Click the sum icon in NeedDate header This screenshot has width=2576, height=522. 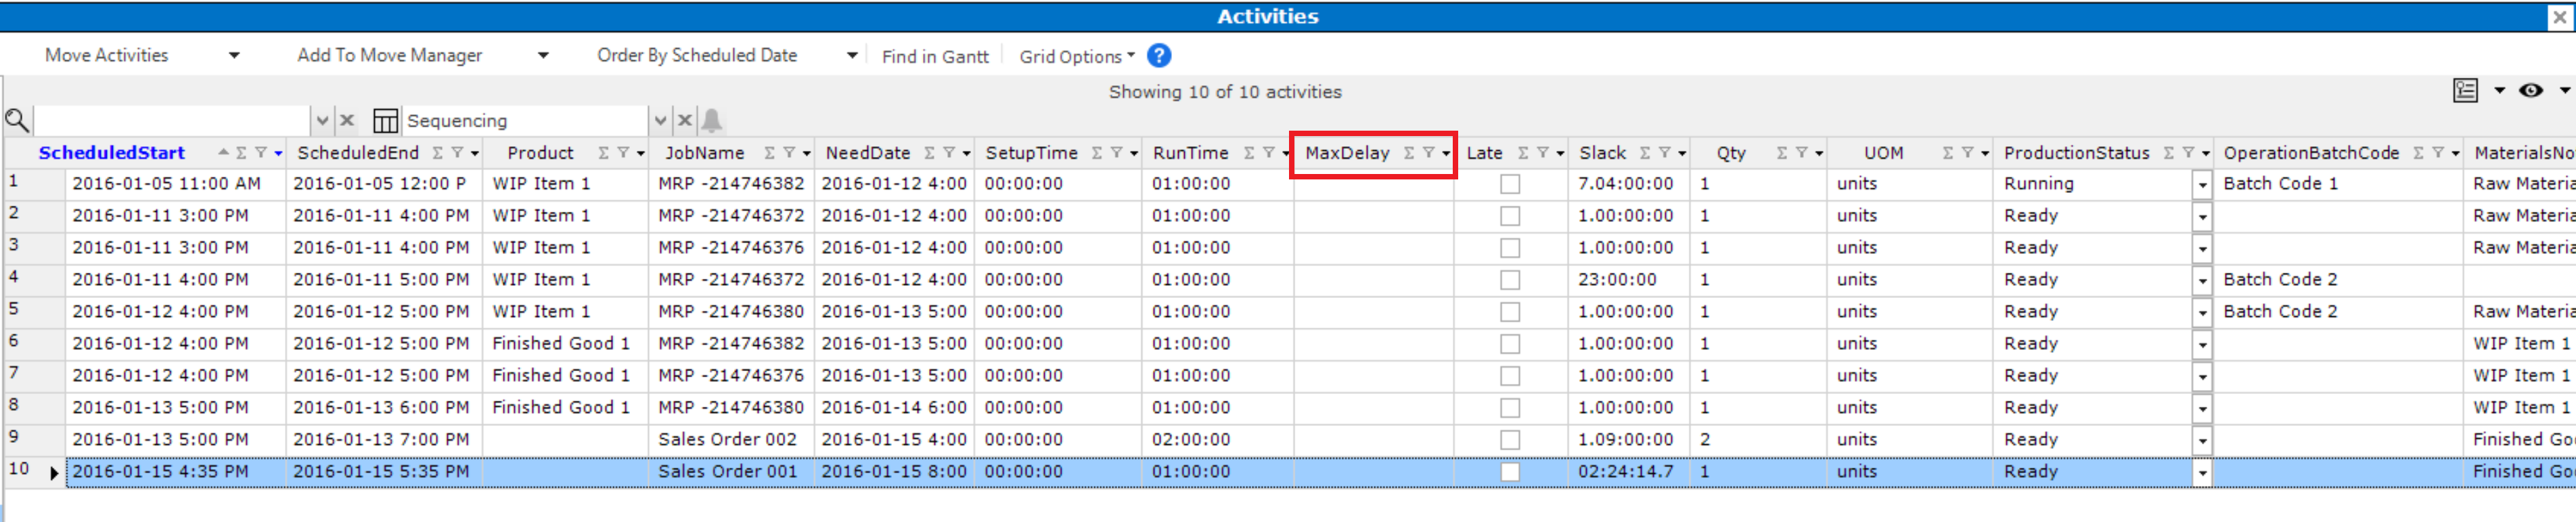[x=930, y=154]
